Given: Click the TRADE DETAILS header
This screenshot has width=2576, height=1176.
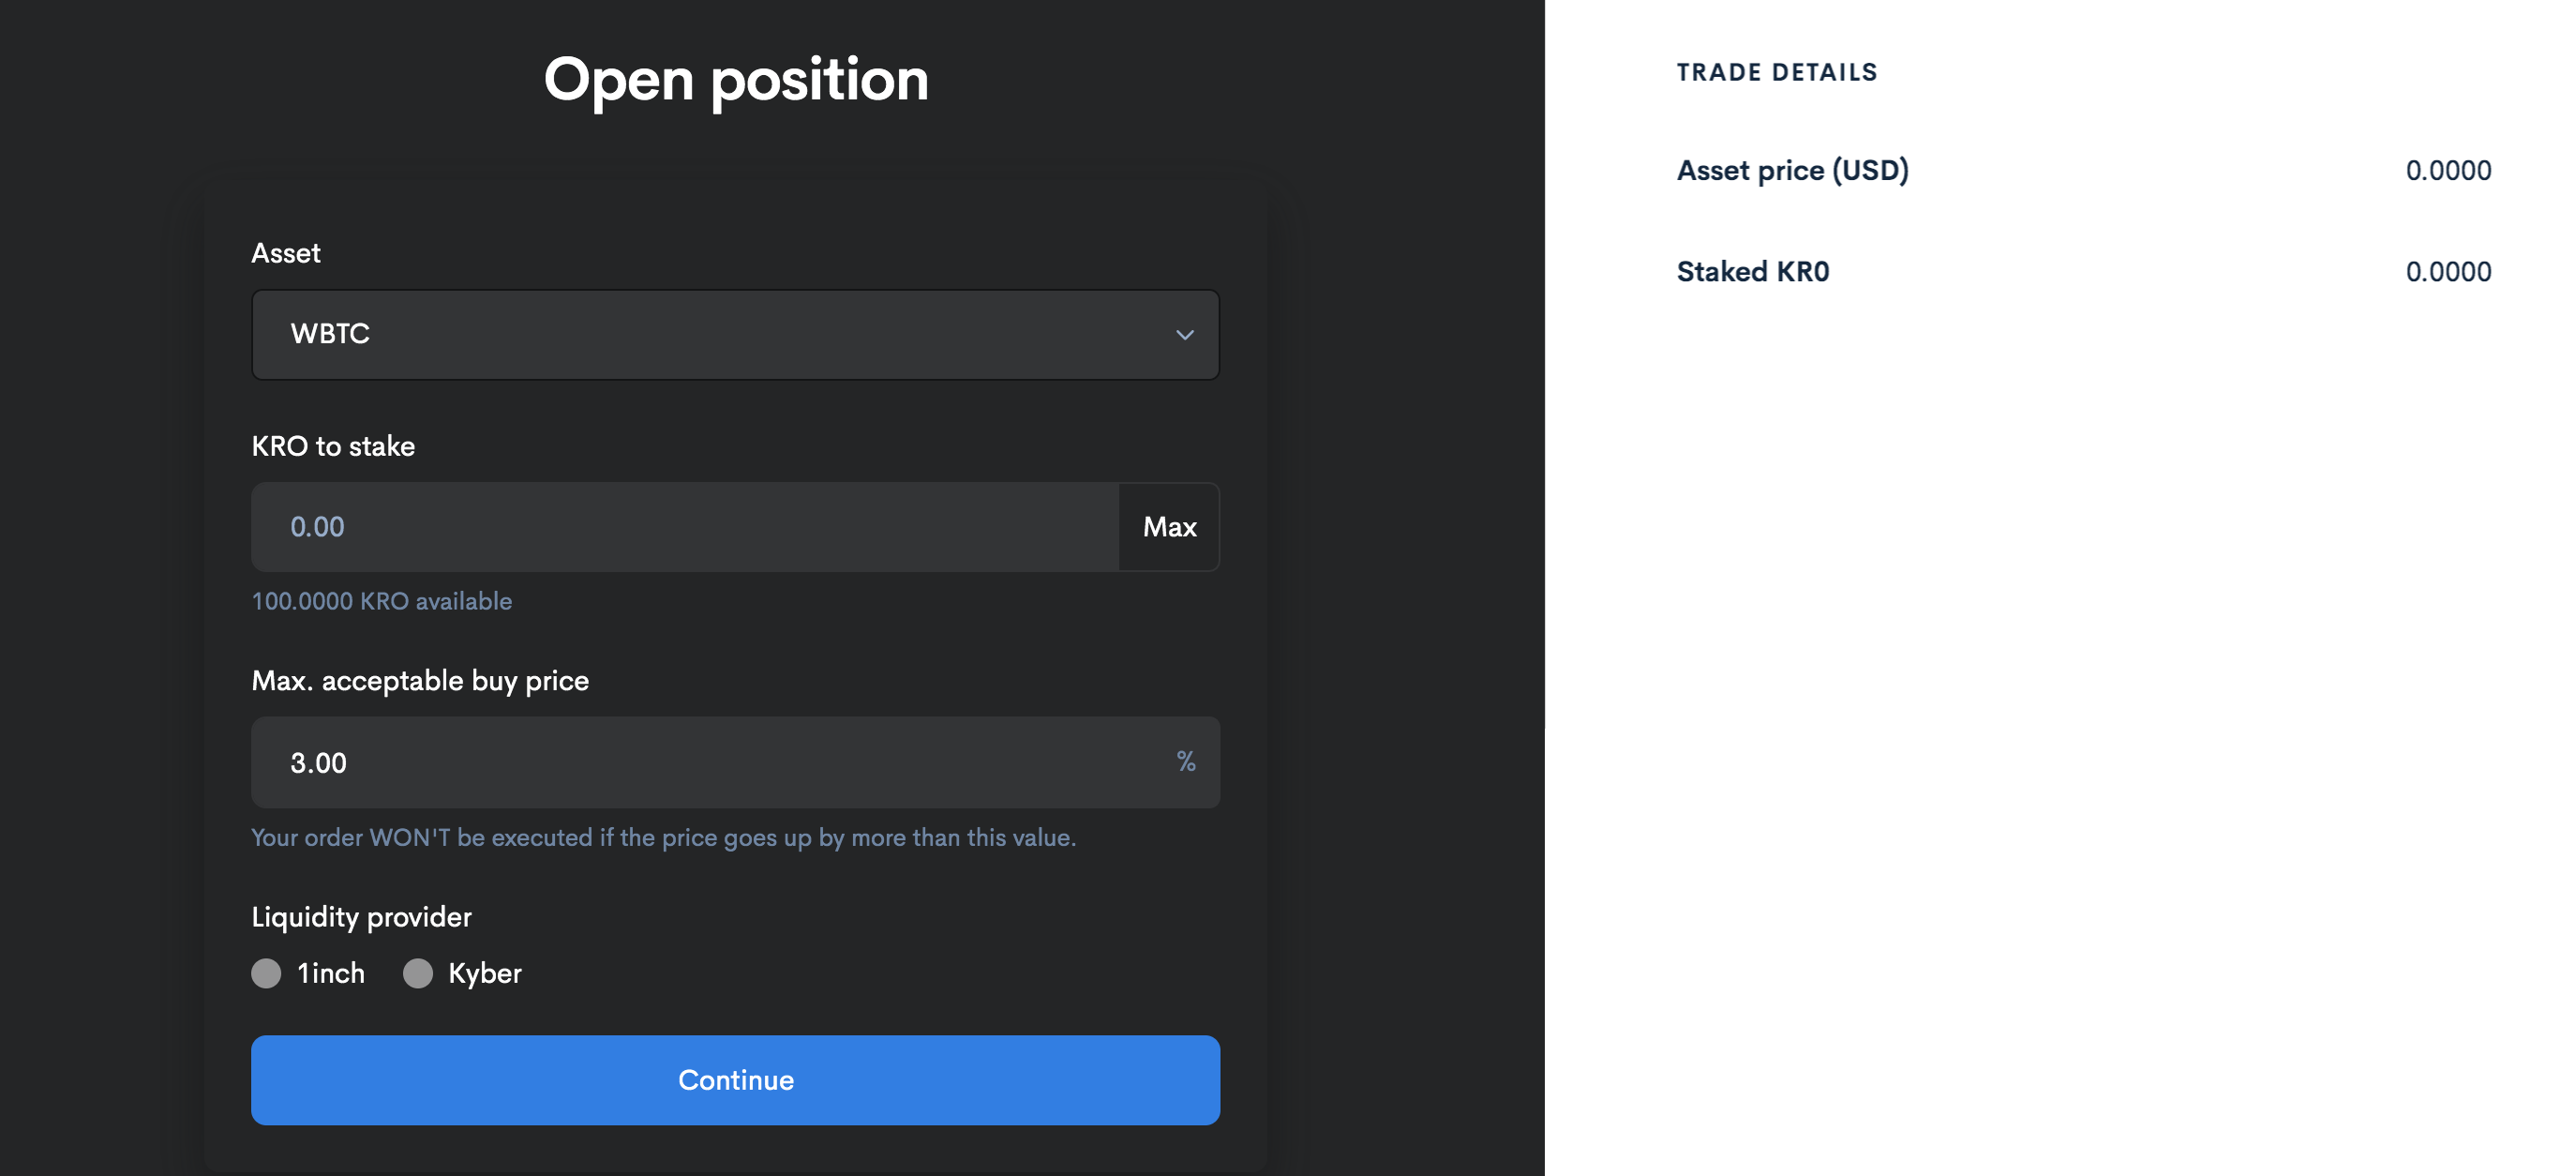Looking at the screenshot, I should 1777,72.
